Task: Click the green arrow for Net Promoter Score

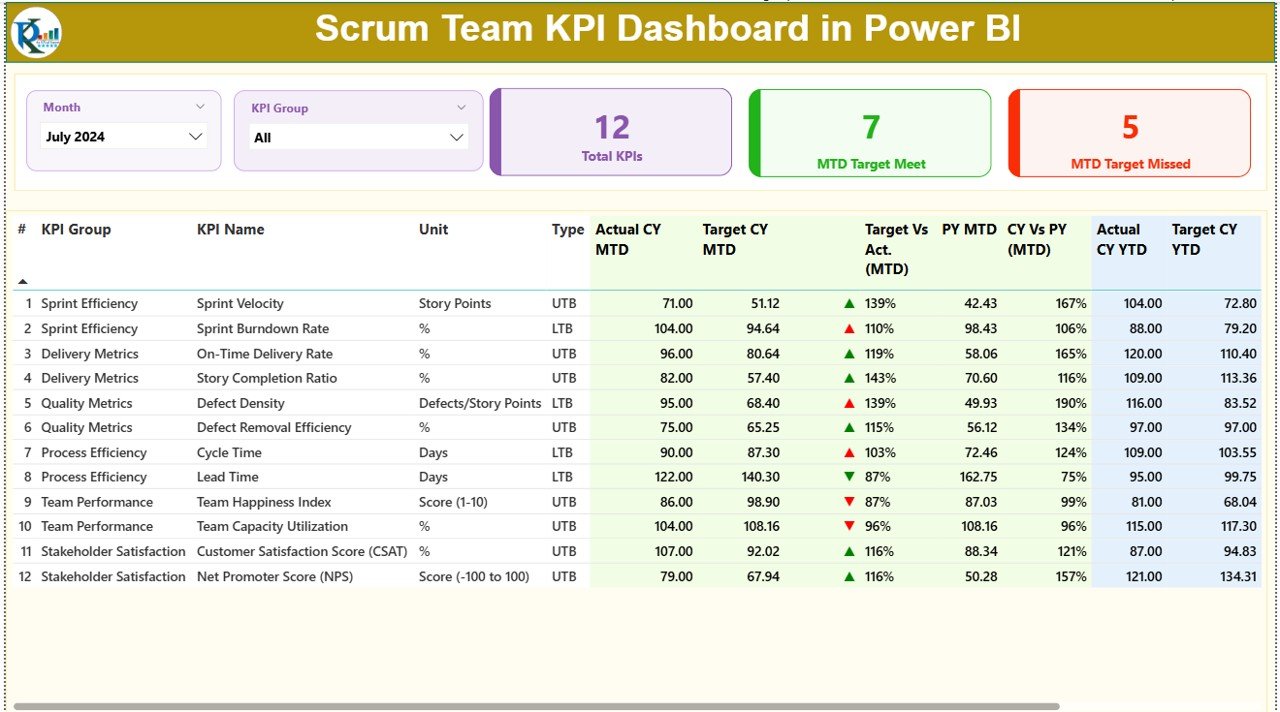Action: (x=848, y=576)
